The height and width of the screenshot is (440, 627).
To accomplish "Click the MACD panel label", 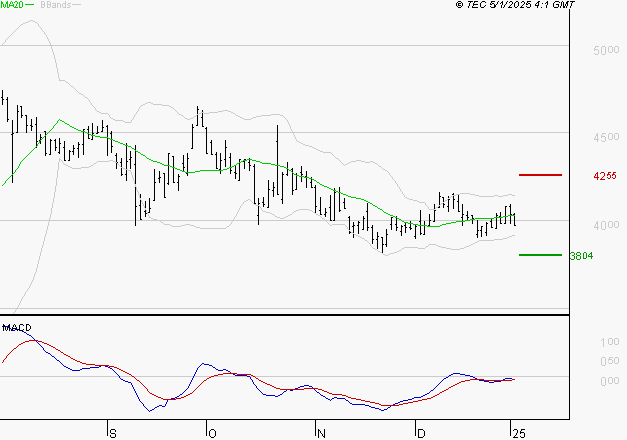I will pos(17,328).
